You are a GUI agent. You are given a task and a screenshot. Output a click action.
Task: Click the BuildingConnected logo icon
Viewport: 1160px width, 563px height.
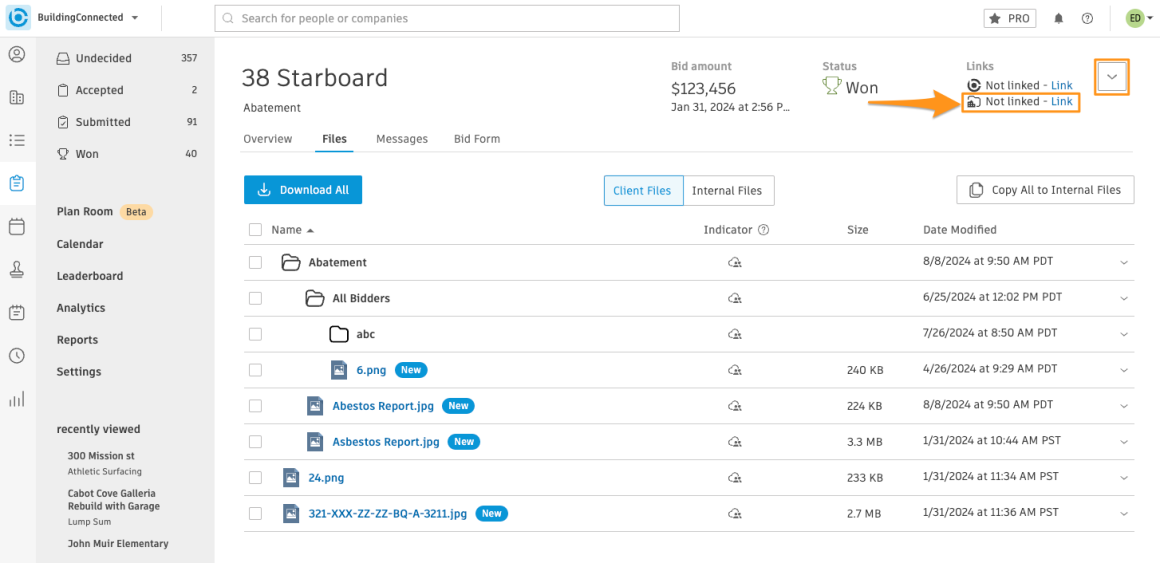[18, 18]
